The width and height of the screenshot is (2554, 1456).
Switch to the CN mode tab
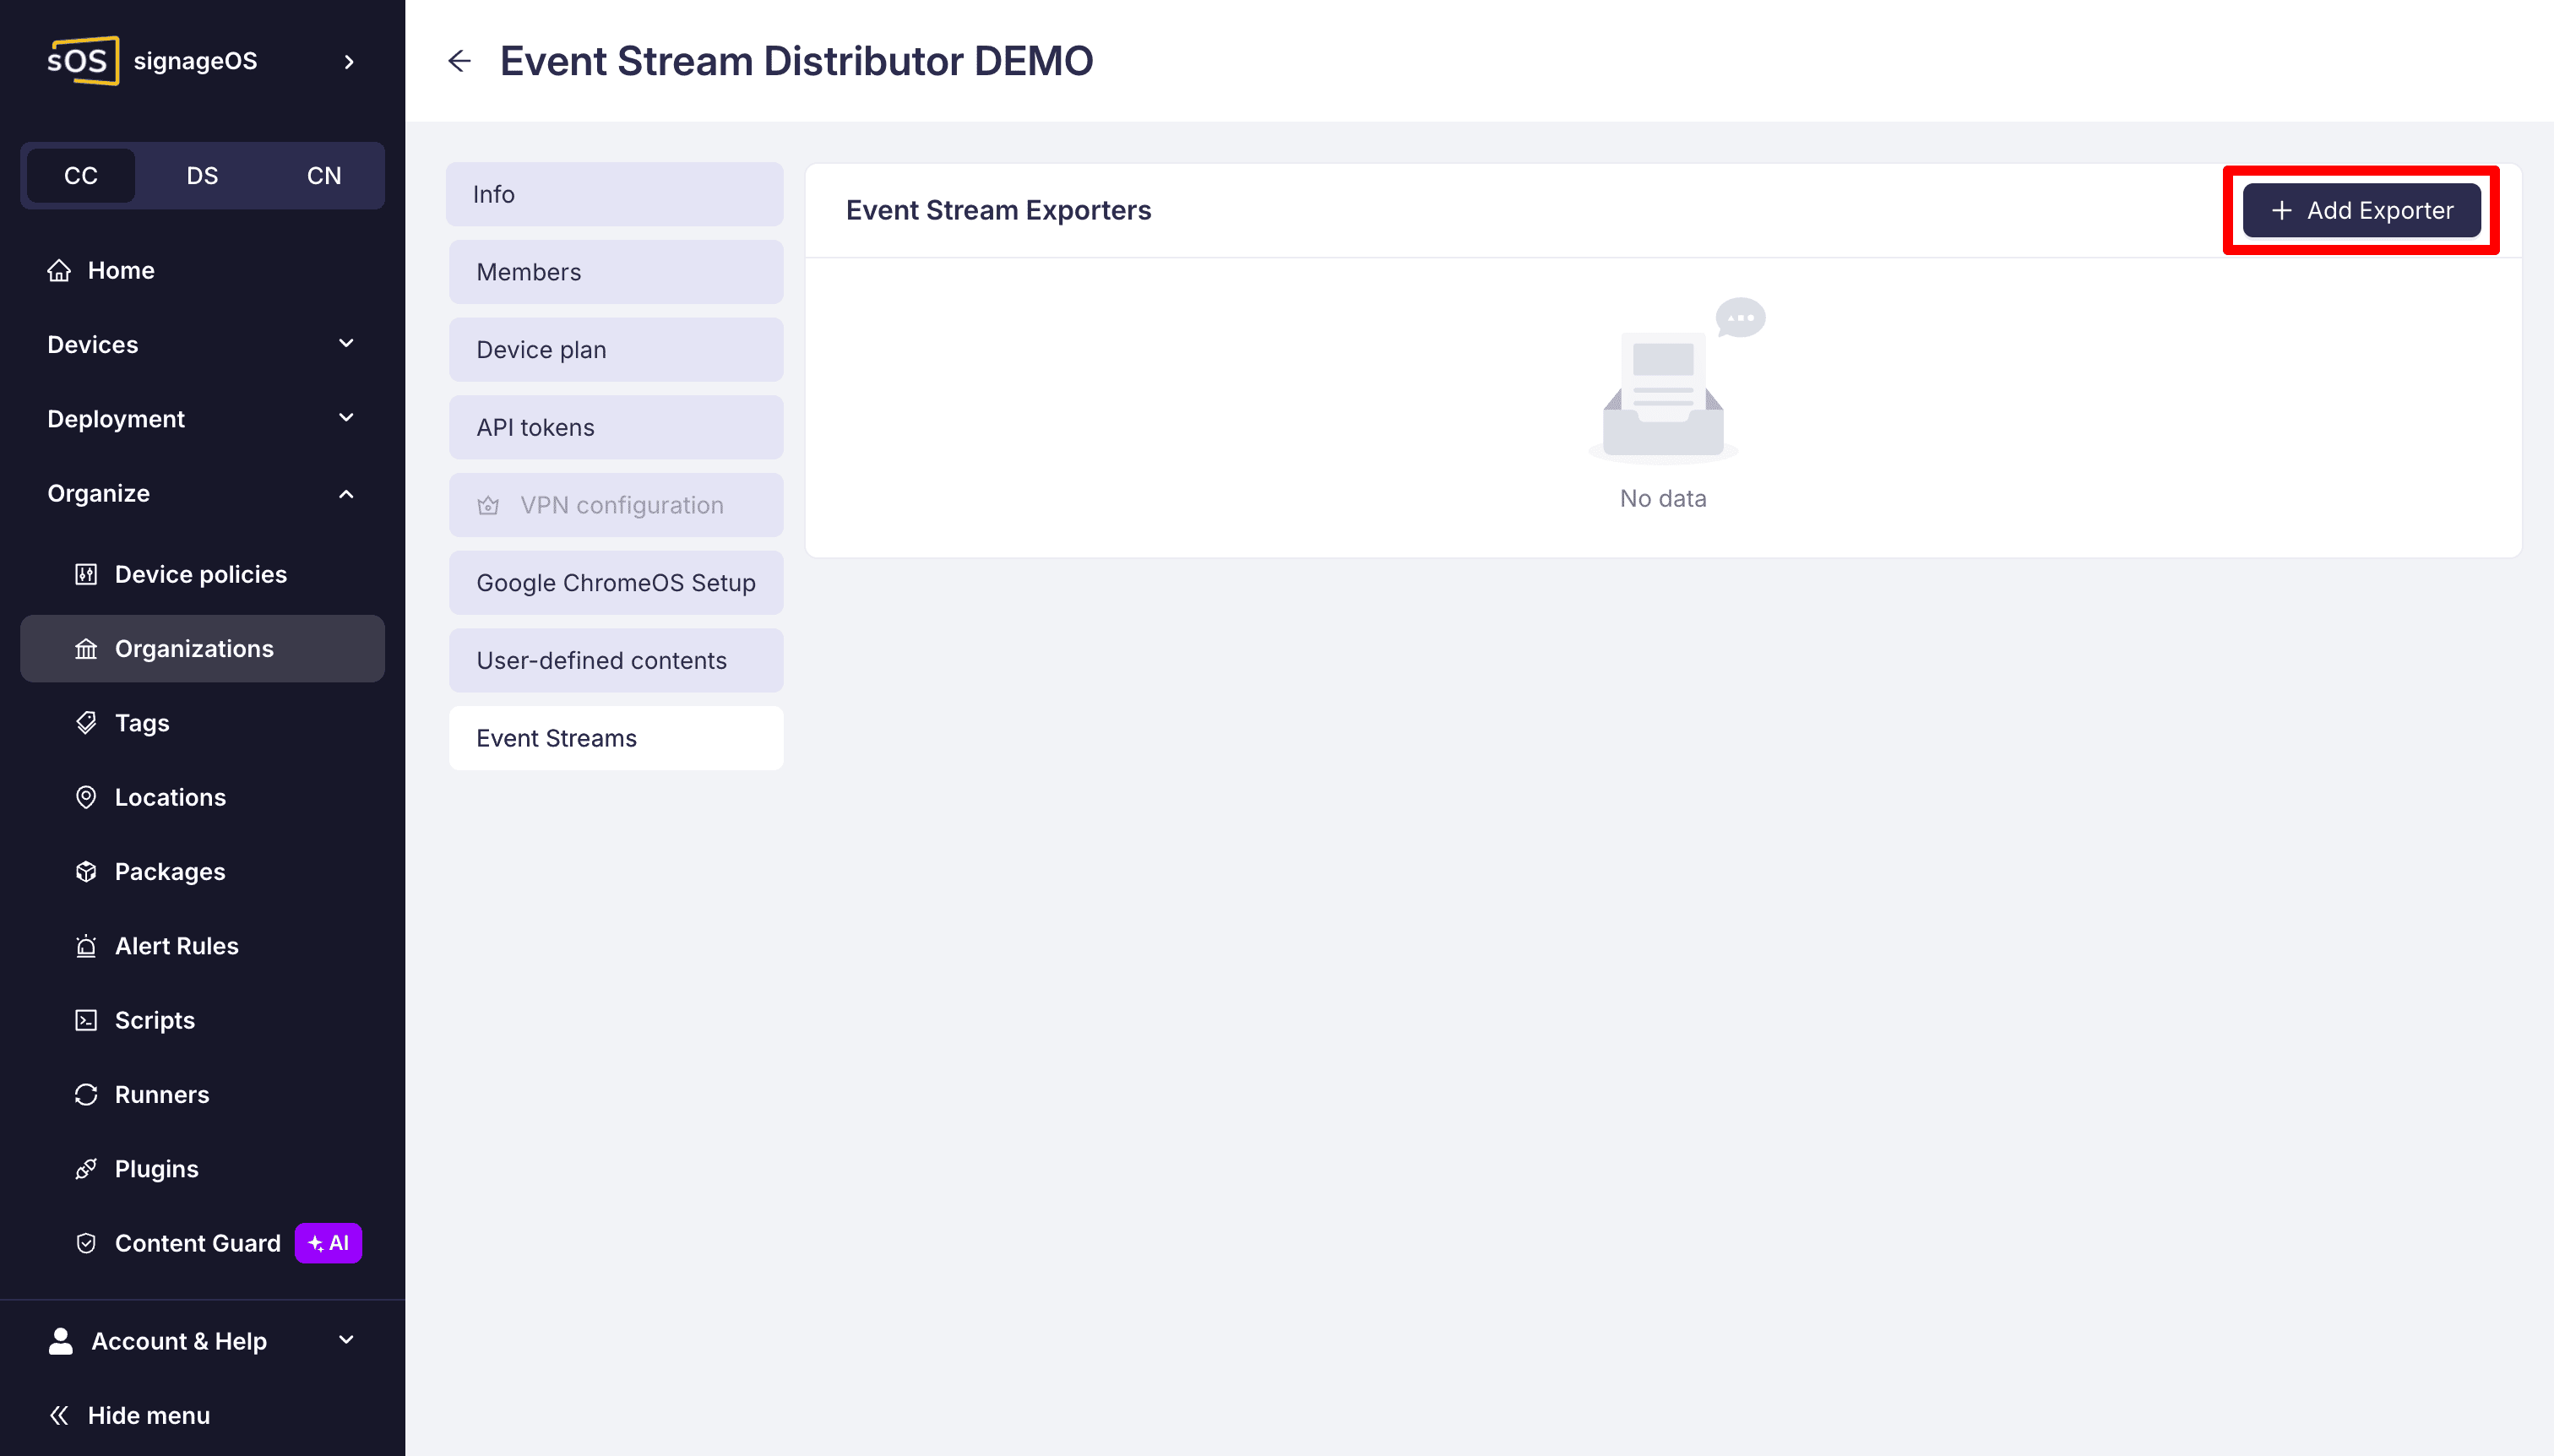point(324,176)
